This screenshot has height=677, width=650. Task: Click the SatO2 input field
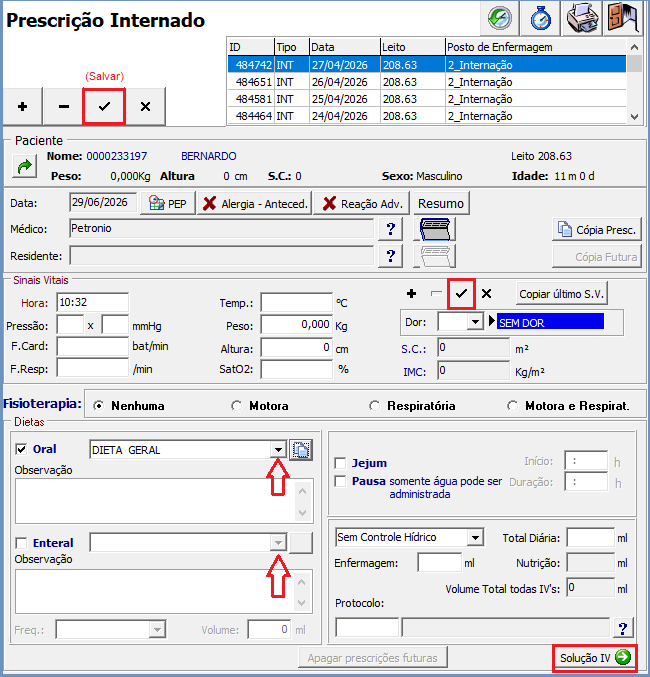[x=297, y=369]
